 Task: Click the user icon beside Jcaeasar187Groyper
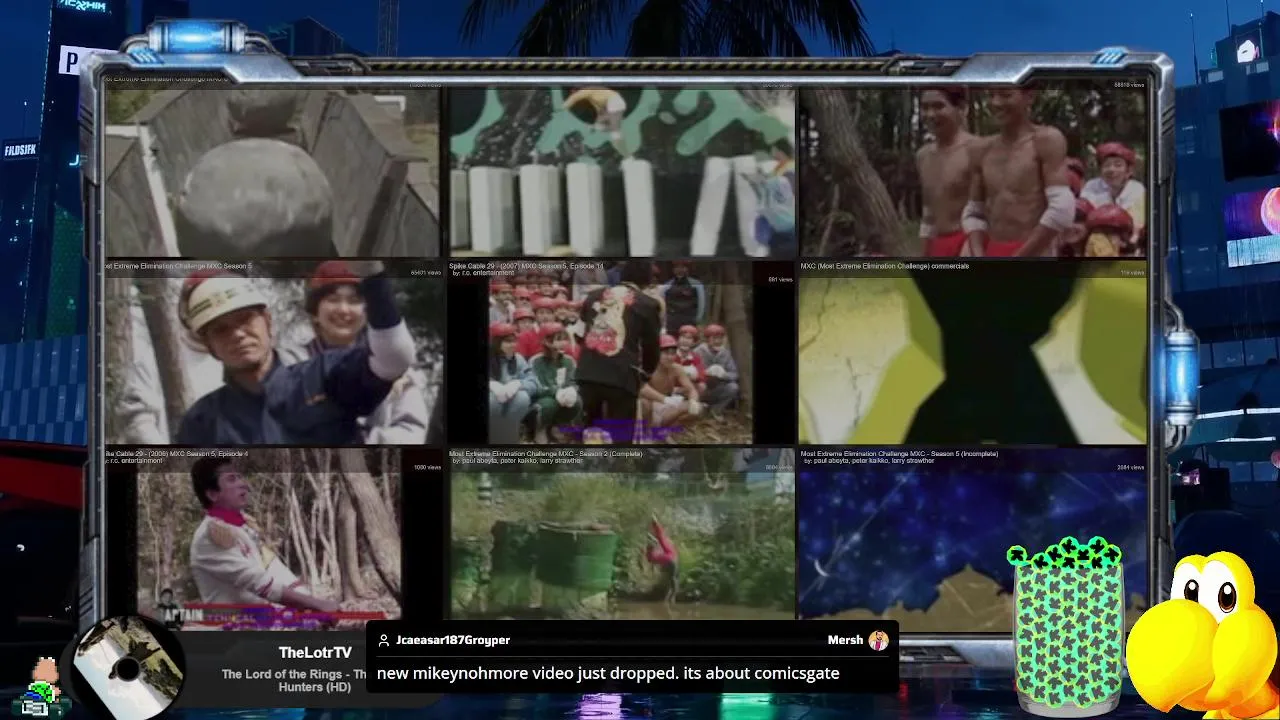point(383,640)
